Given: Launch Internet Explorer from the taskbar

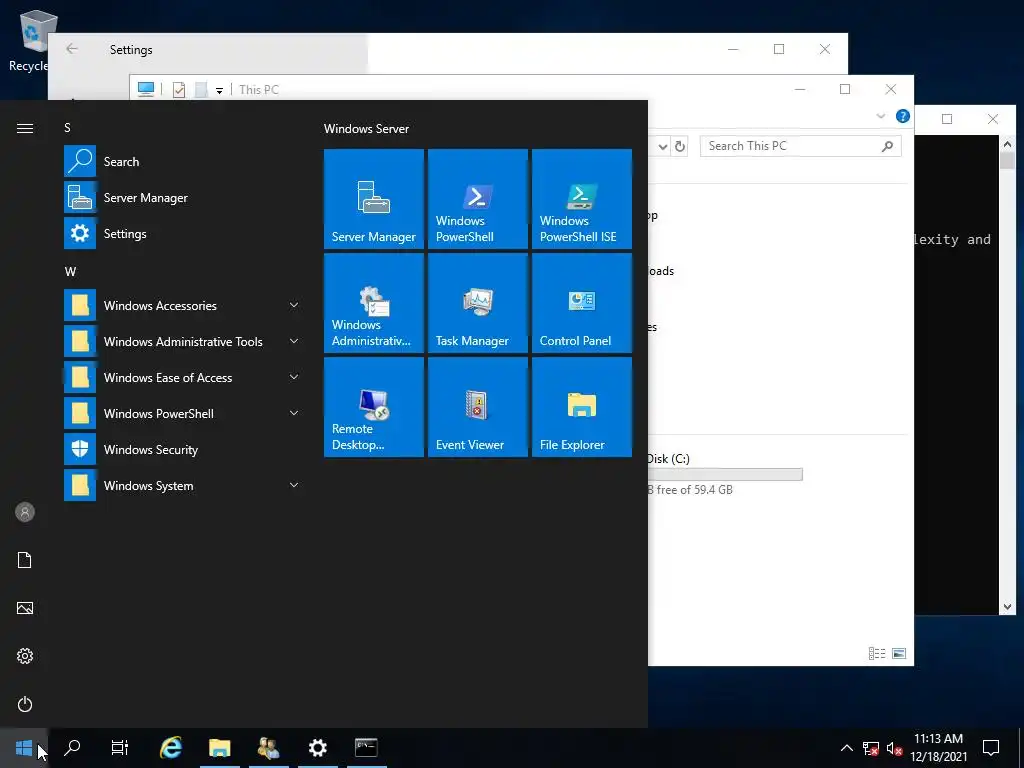Looking at the screenshot, I should click(x=170, y=748).
